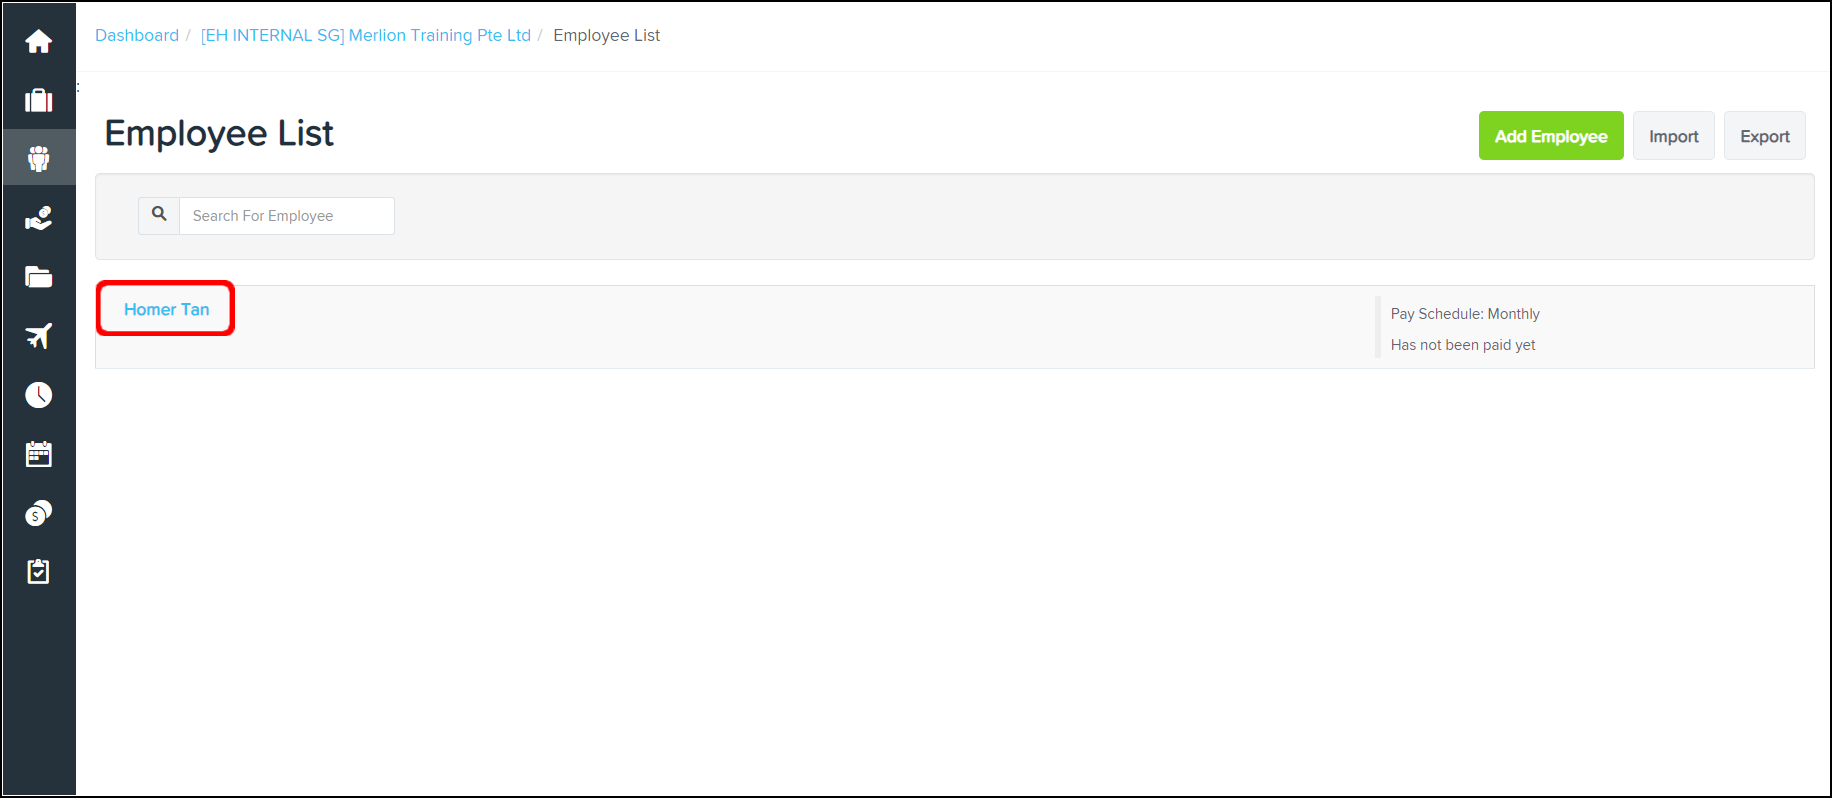The width and height of the screenshot is (1832, 798).
Task: Open the clipboard checkmark icon
Action: click(39, 572)
